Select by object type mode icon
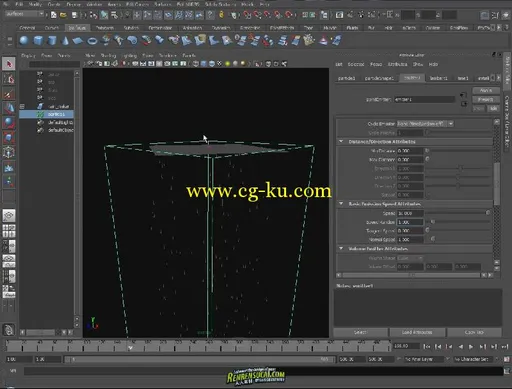Image resolution: width=512 pixels, height=389 pixels. (x=104, y=15)
